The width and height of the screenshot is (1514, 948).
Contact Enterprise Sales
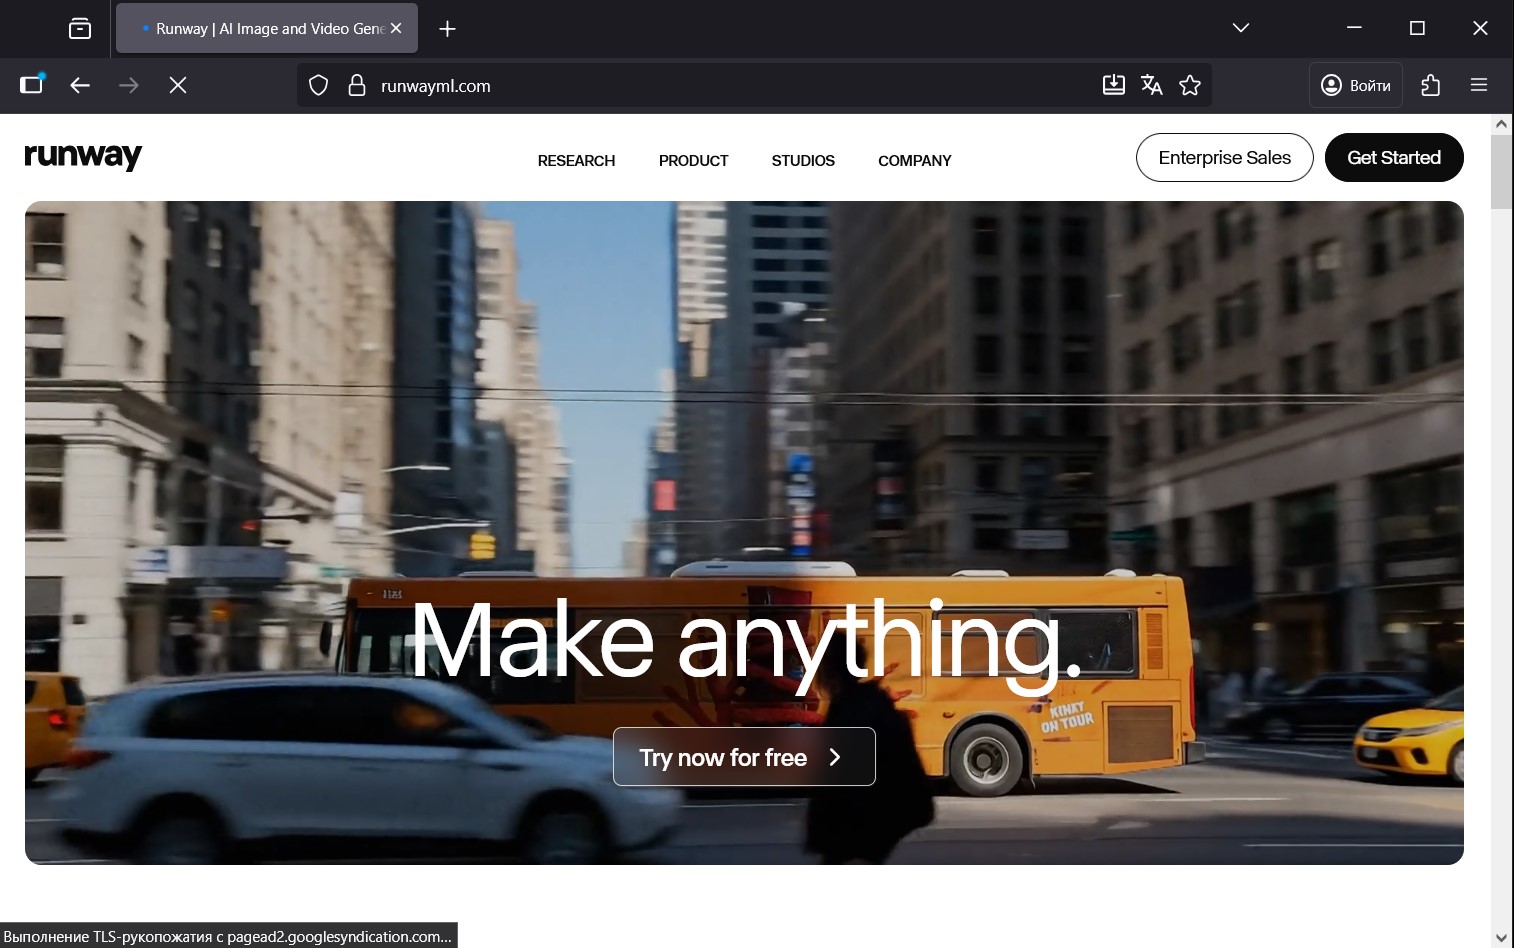1225,158
